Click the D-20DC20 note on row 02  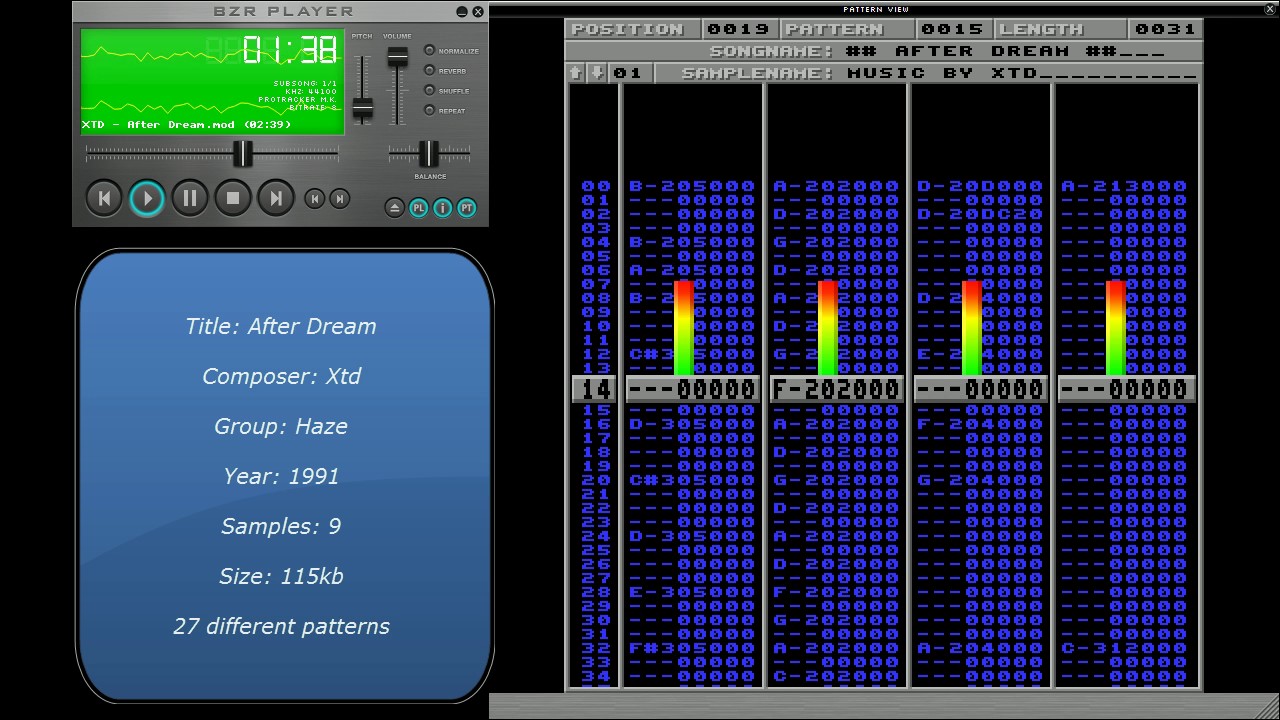pos(980,214)
